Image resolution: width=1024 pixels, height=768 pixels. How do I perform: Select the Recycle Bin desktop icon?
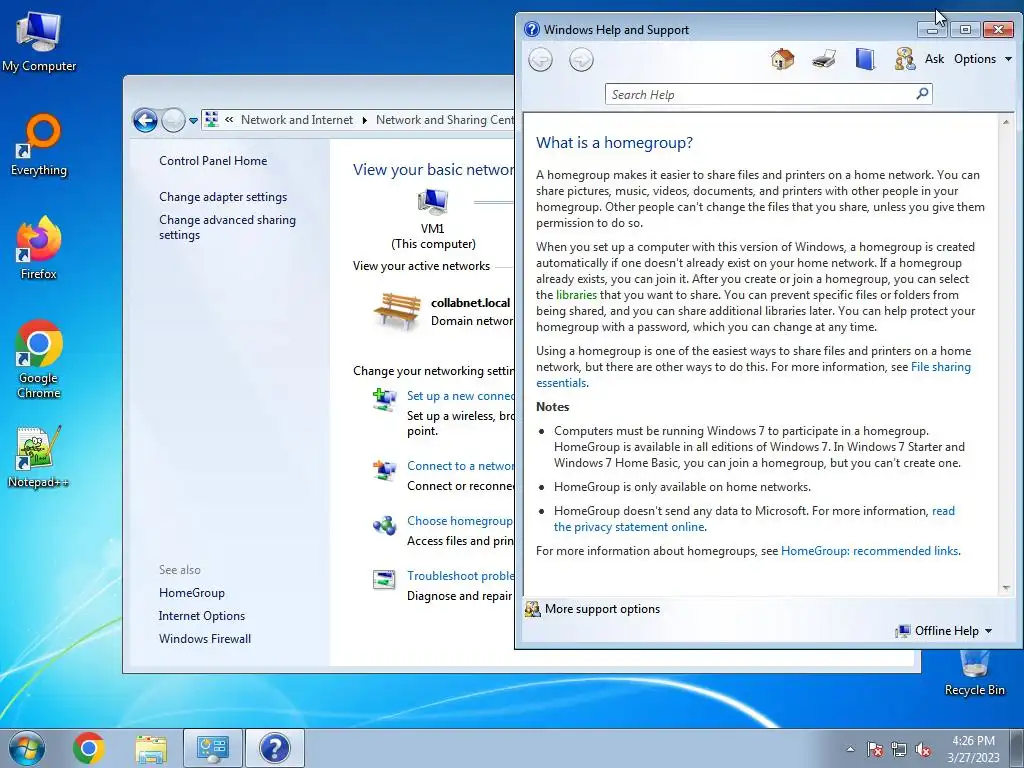click(974, 673)
